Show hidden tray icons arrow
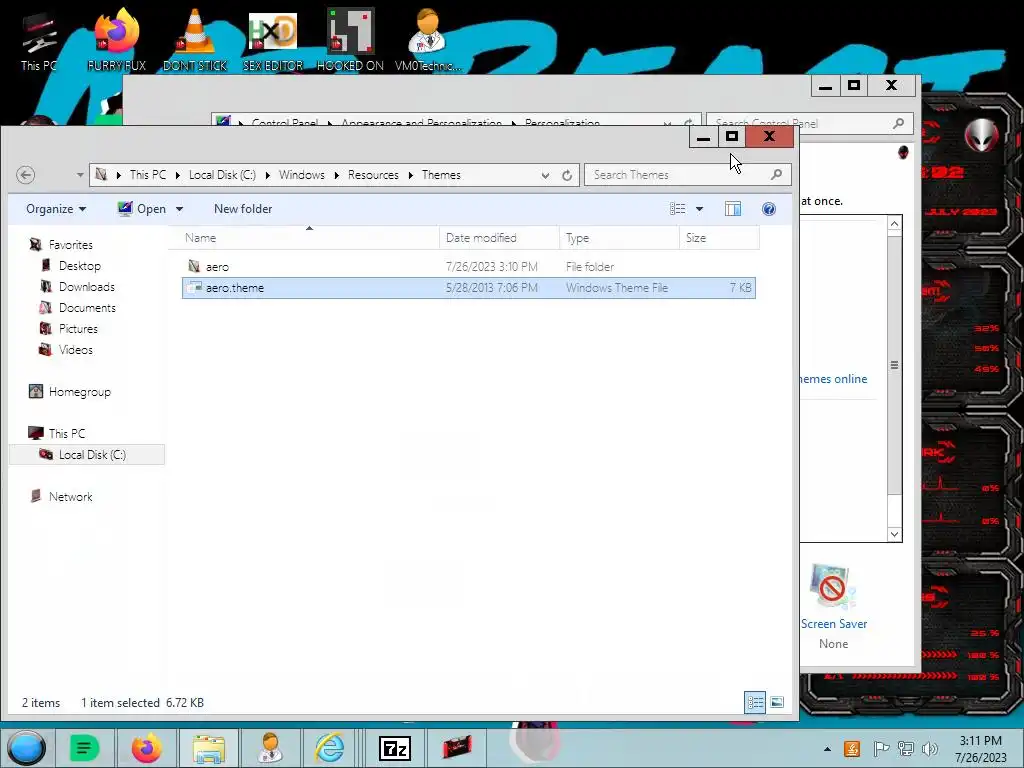This screenshot has height=768, width=1024. click(x=827, y=749)
